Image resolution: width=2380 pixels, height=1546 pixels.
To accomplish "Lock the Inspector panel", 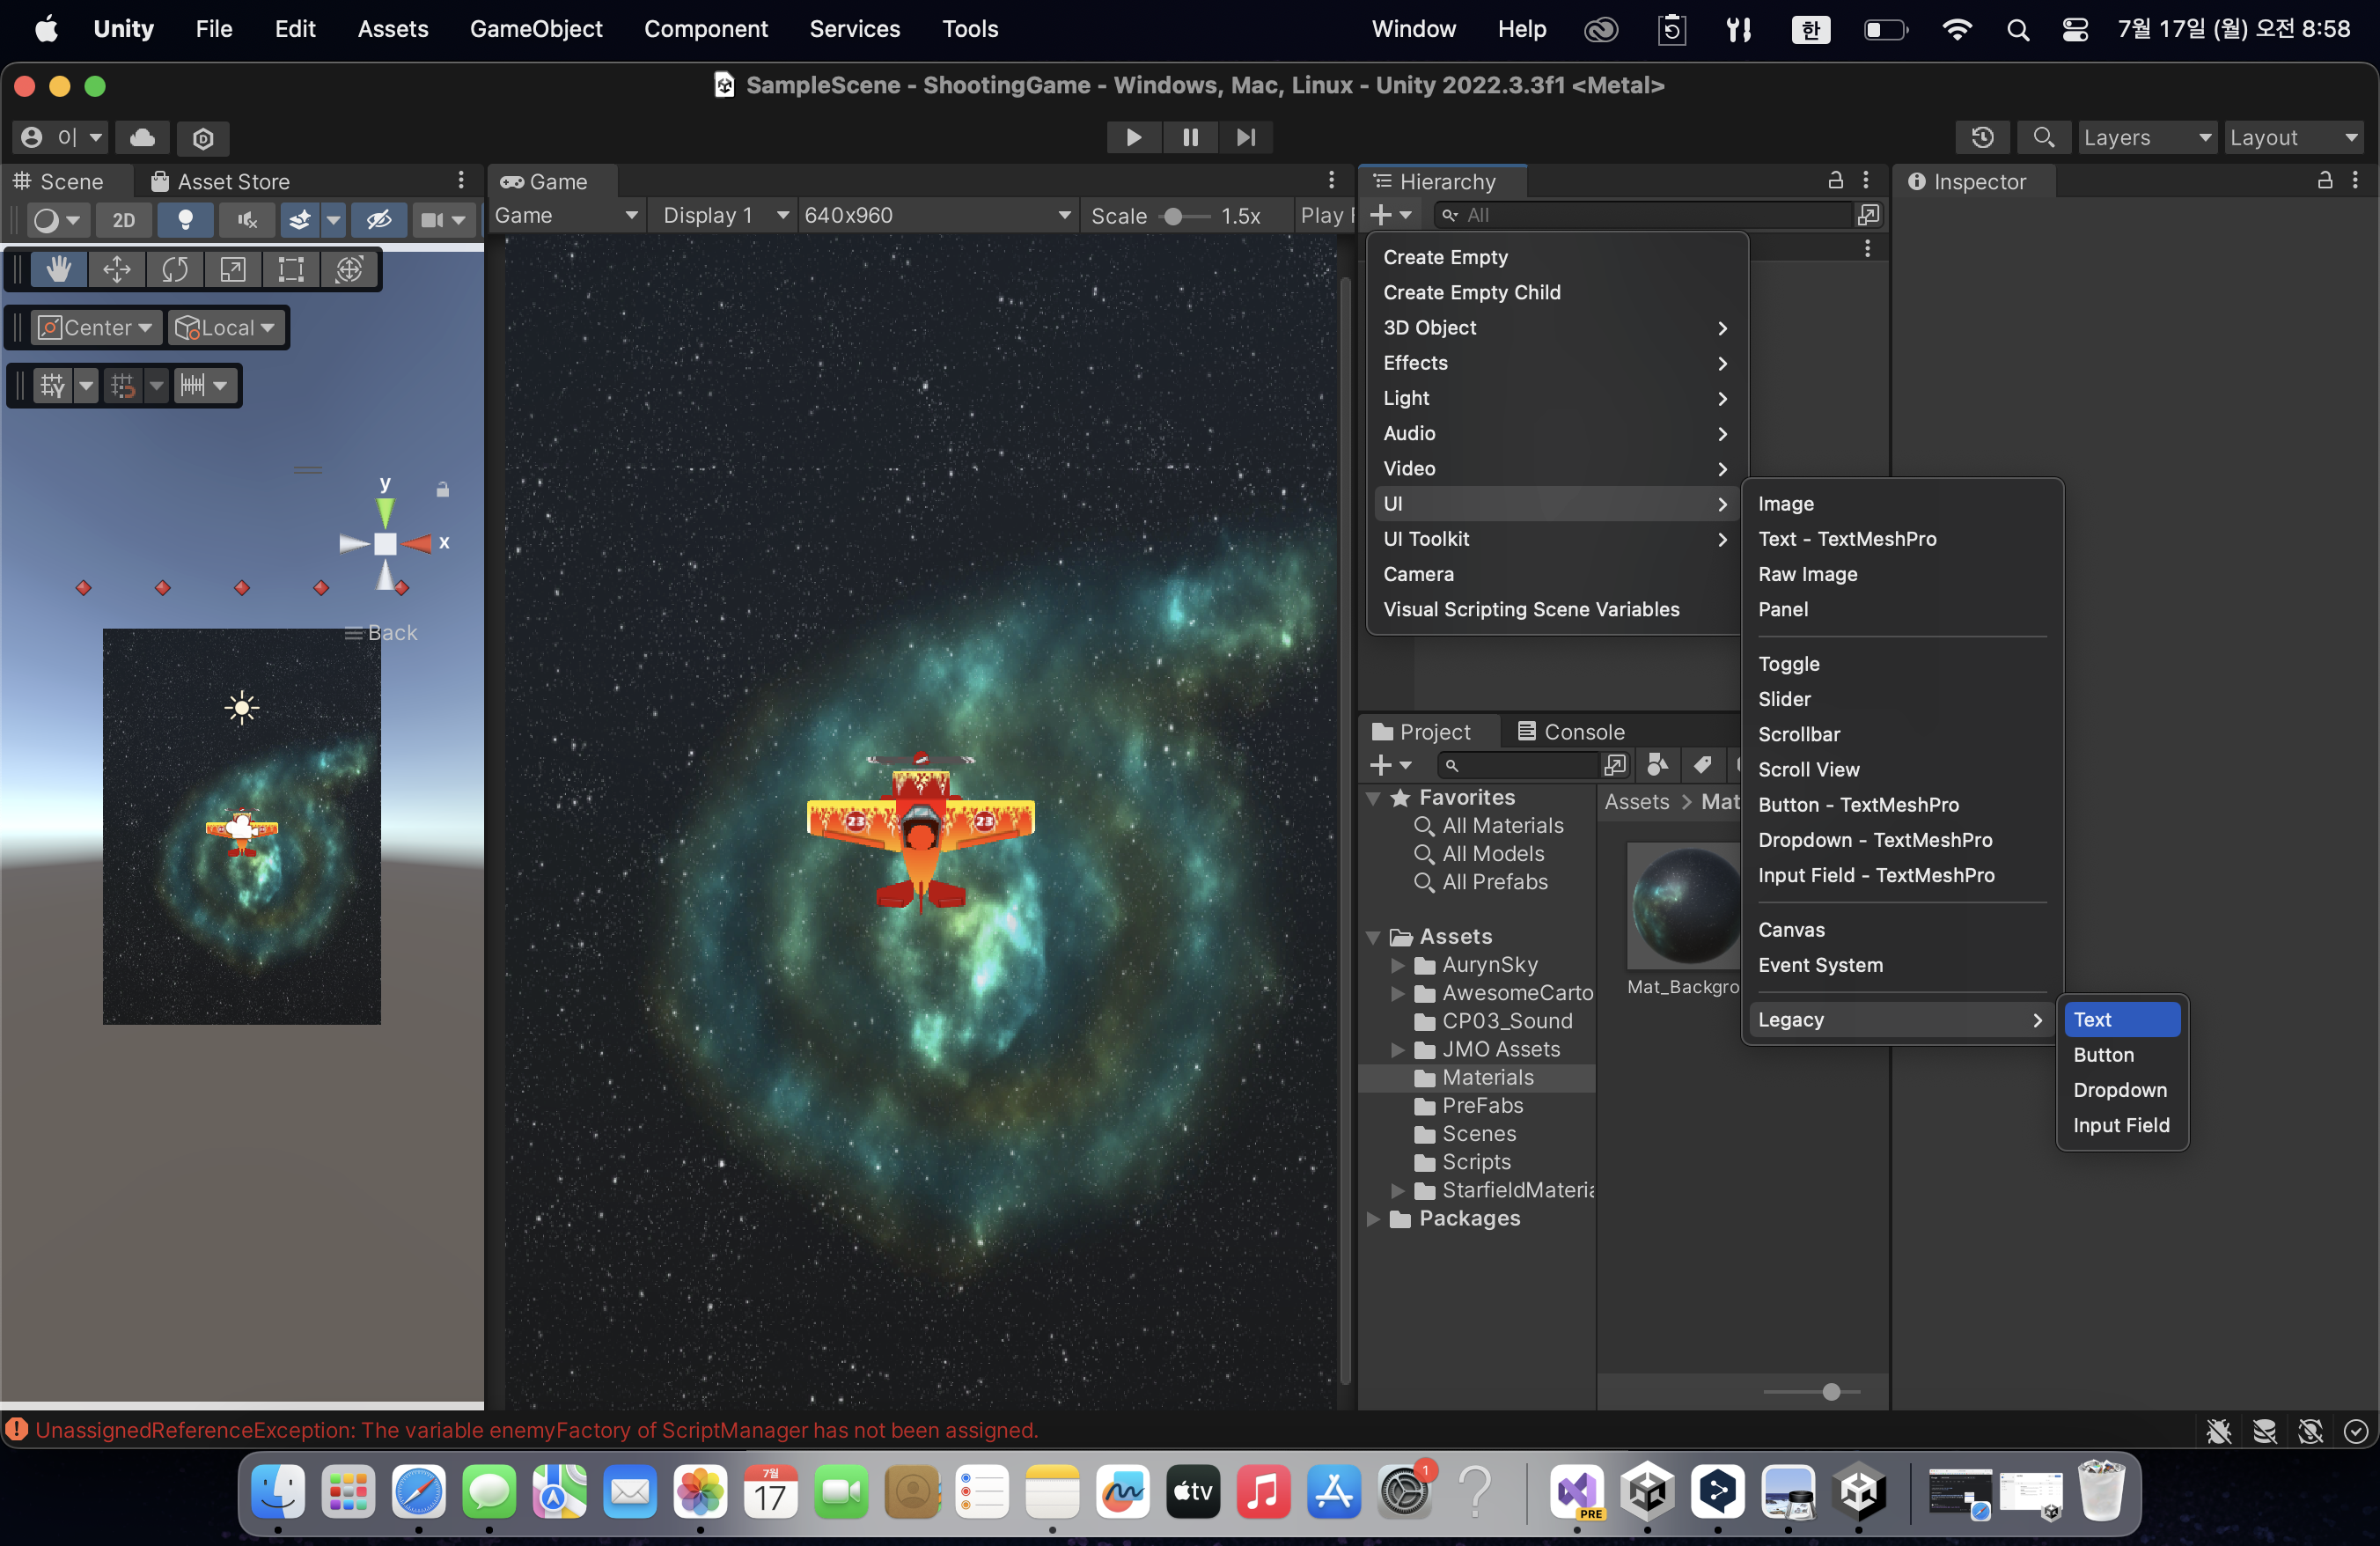I will tap(2325, 181).
